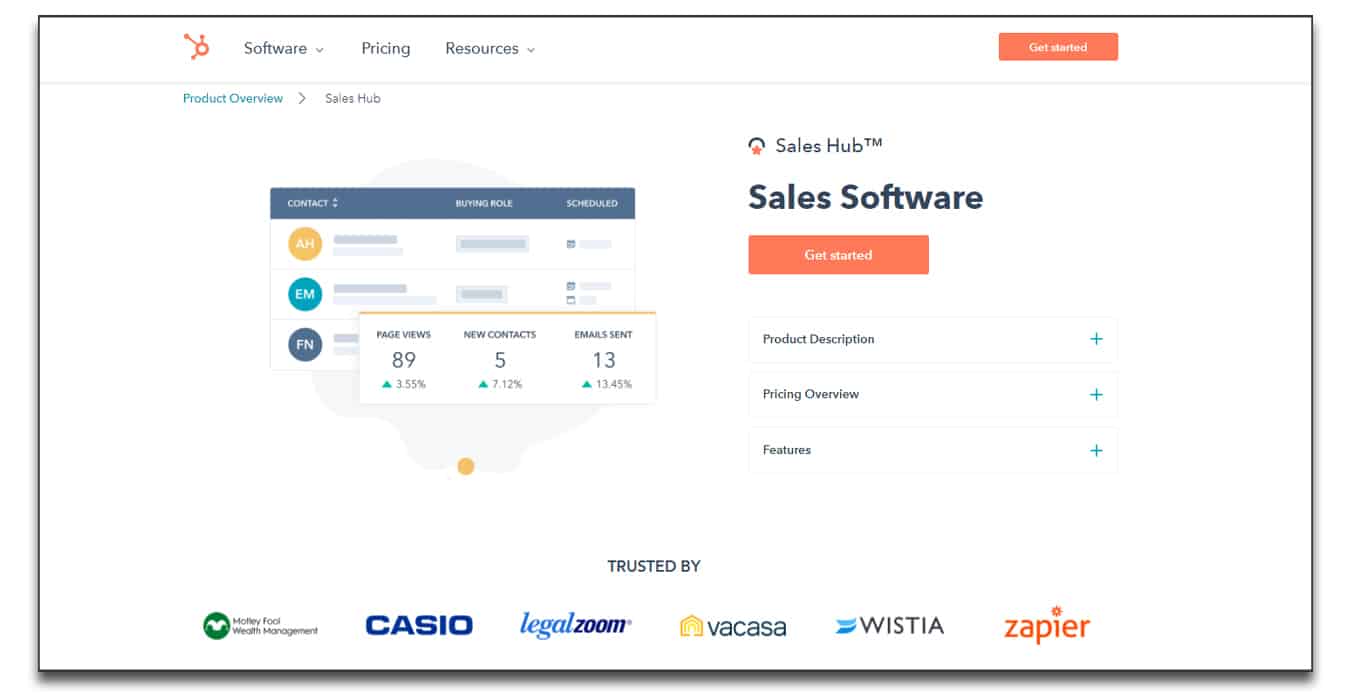Screen dimensions: 1351x695
Task: Expand the Features section
Action: point(933,450)
